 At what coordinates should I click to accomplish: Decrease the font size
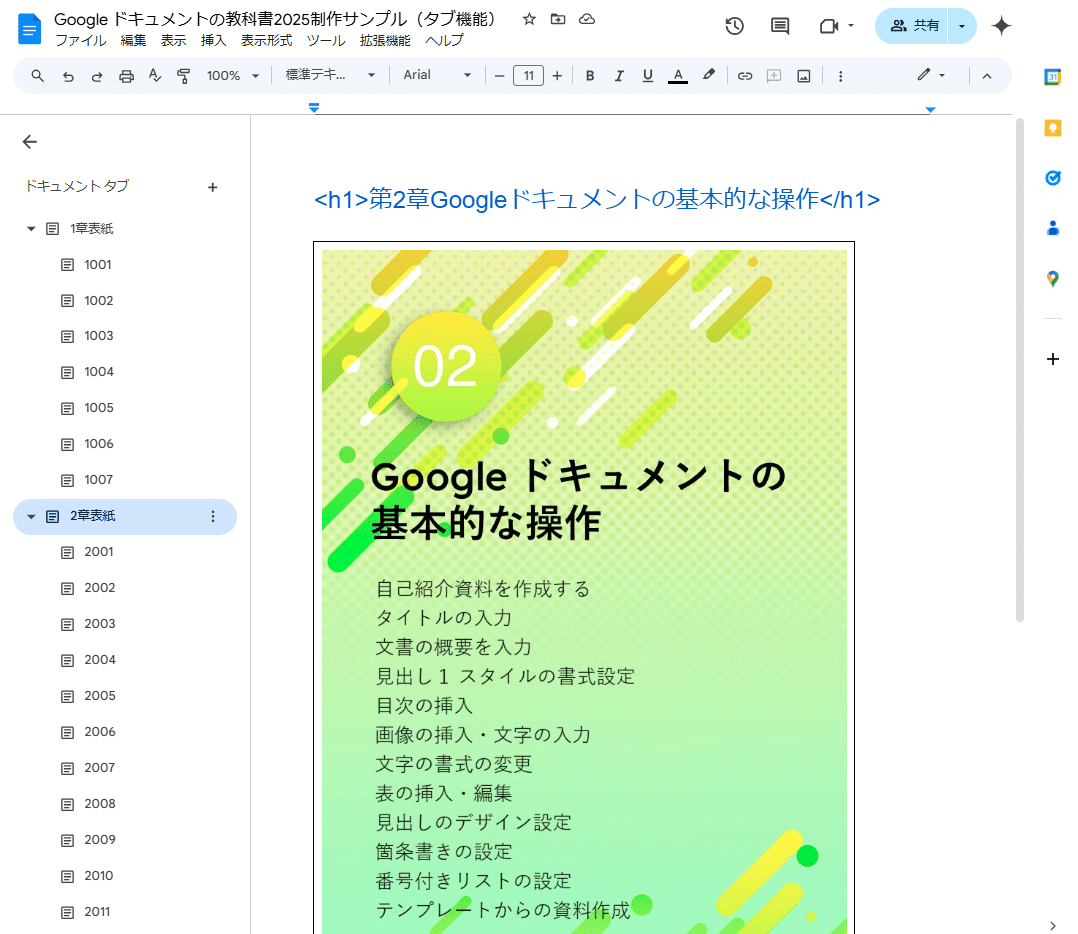pos(500,76)
